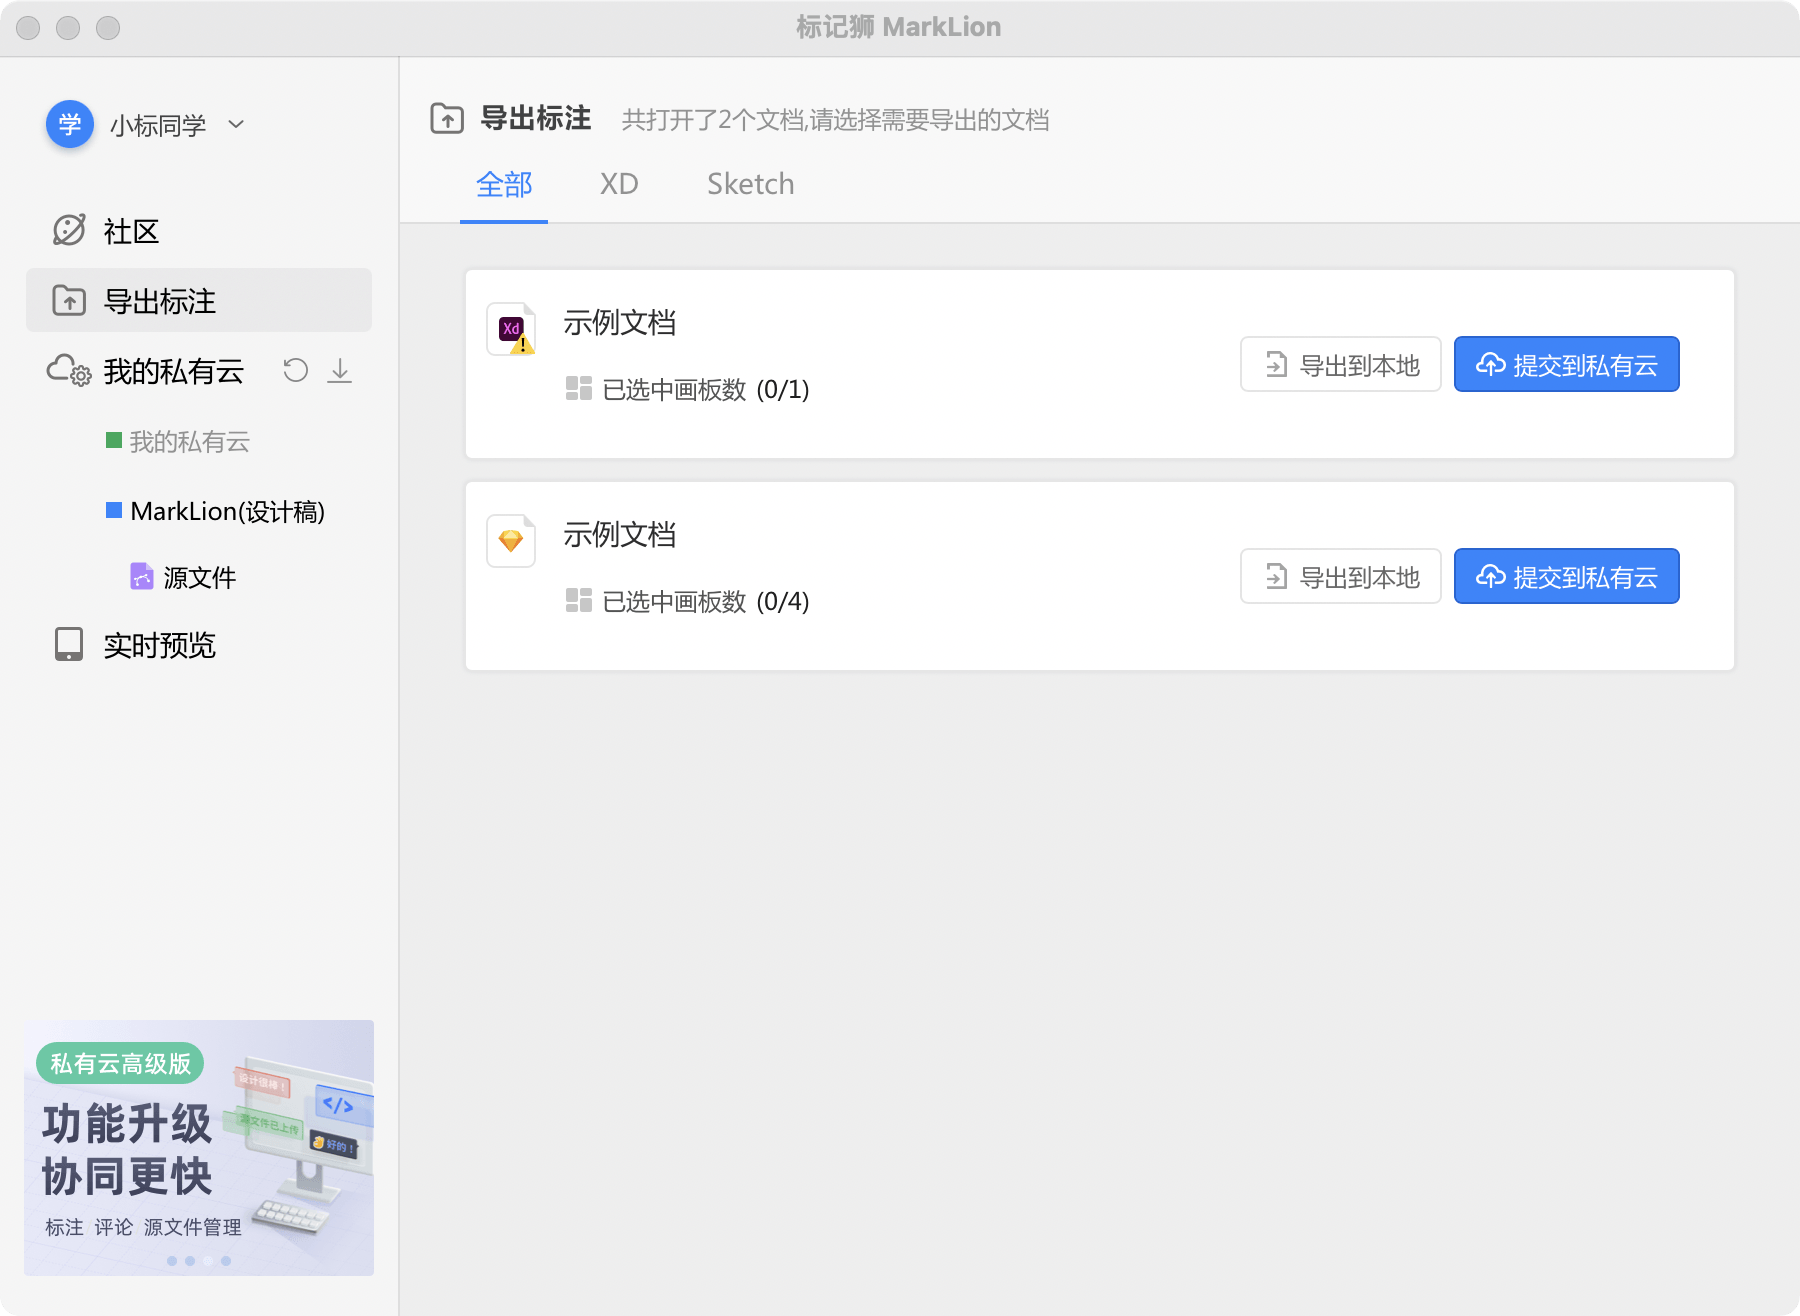Click 导出到本地 for the XD document
The image size is (1800, 1316).
pyautogui.click(x=1340, y=364)
